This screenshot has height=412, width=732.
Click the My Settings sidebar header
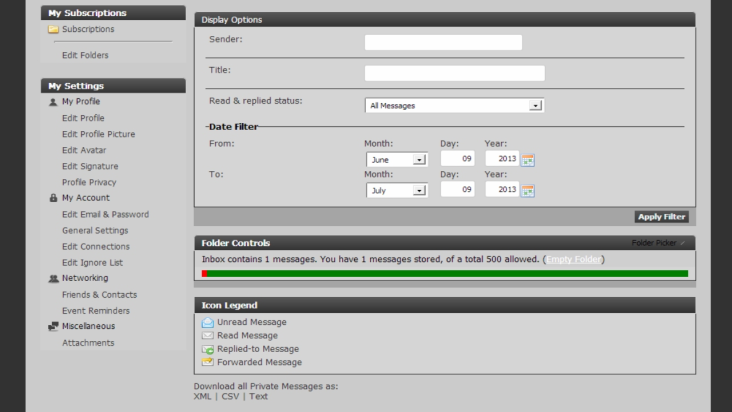(x=113, y=86)
